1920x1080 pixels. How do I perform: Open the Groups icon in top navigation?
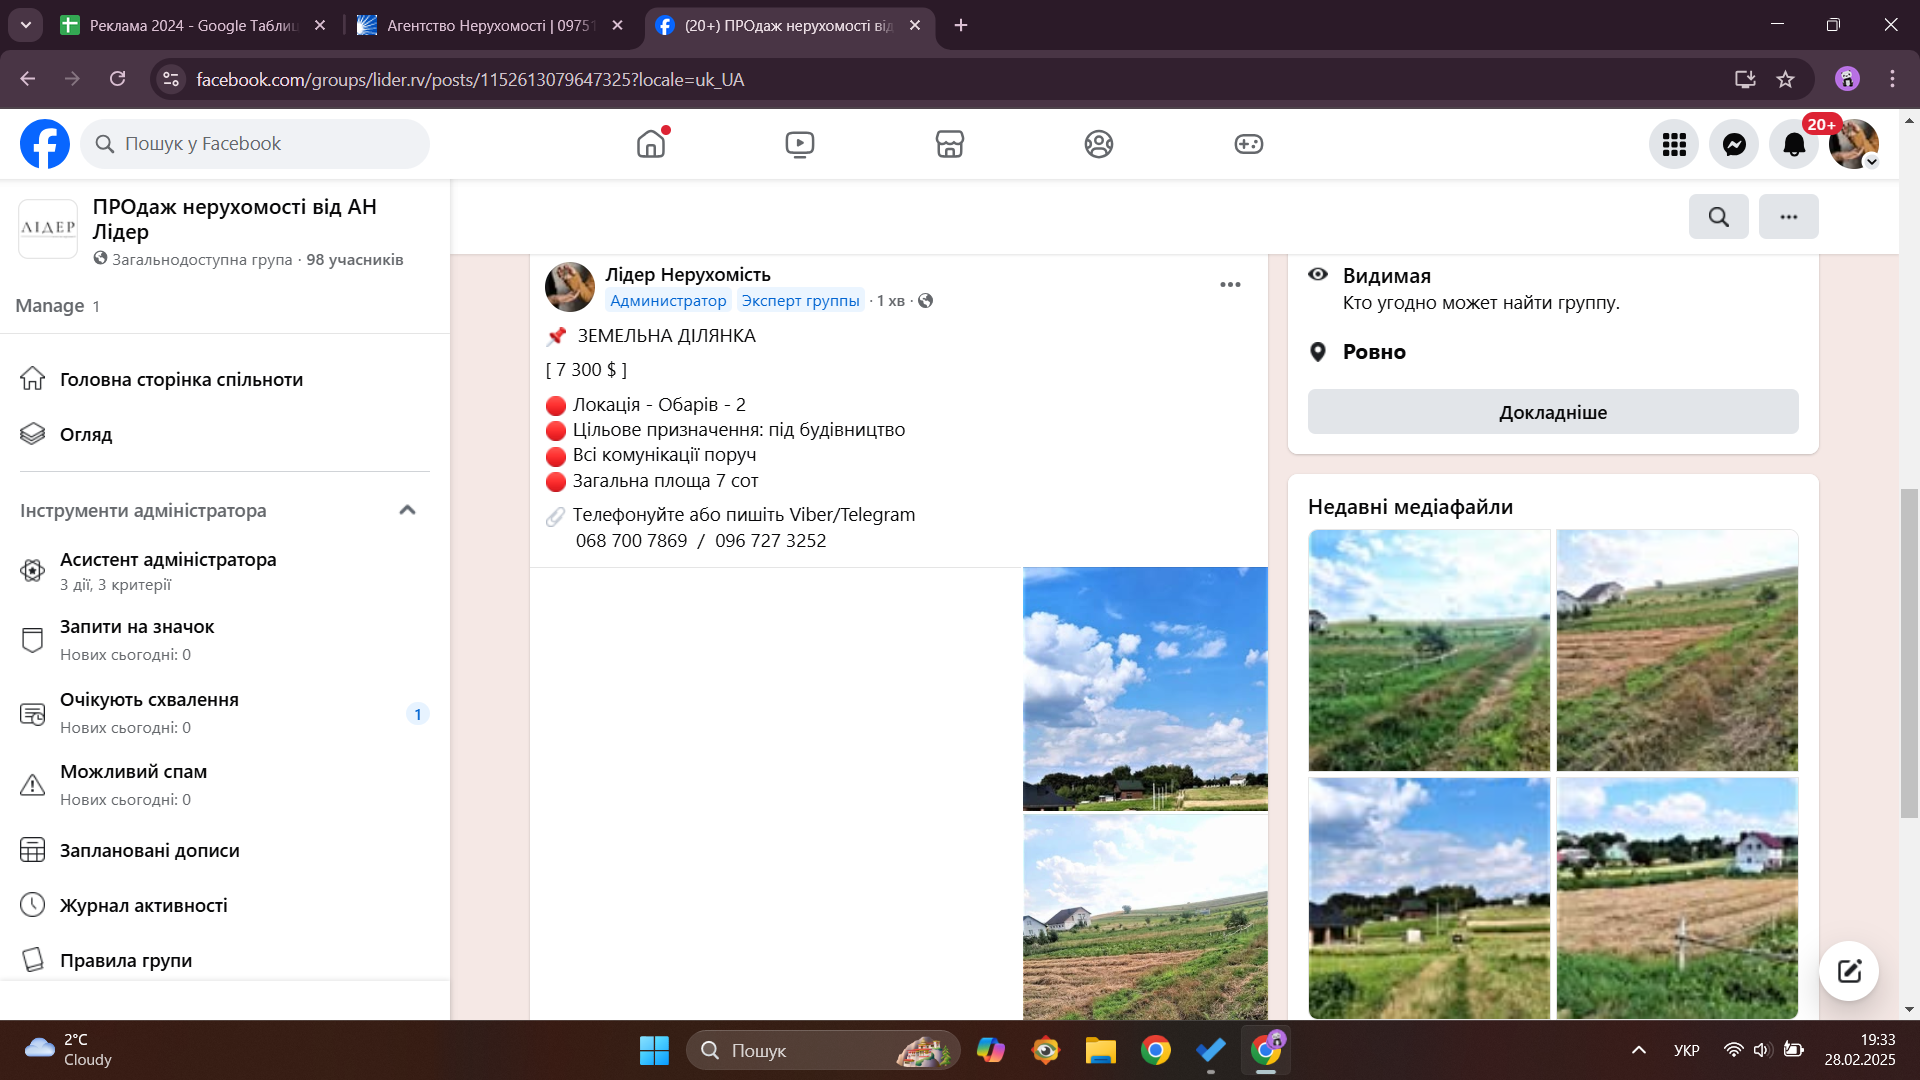1098,144
